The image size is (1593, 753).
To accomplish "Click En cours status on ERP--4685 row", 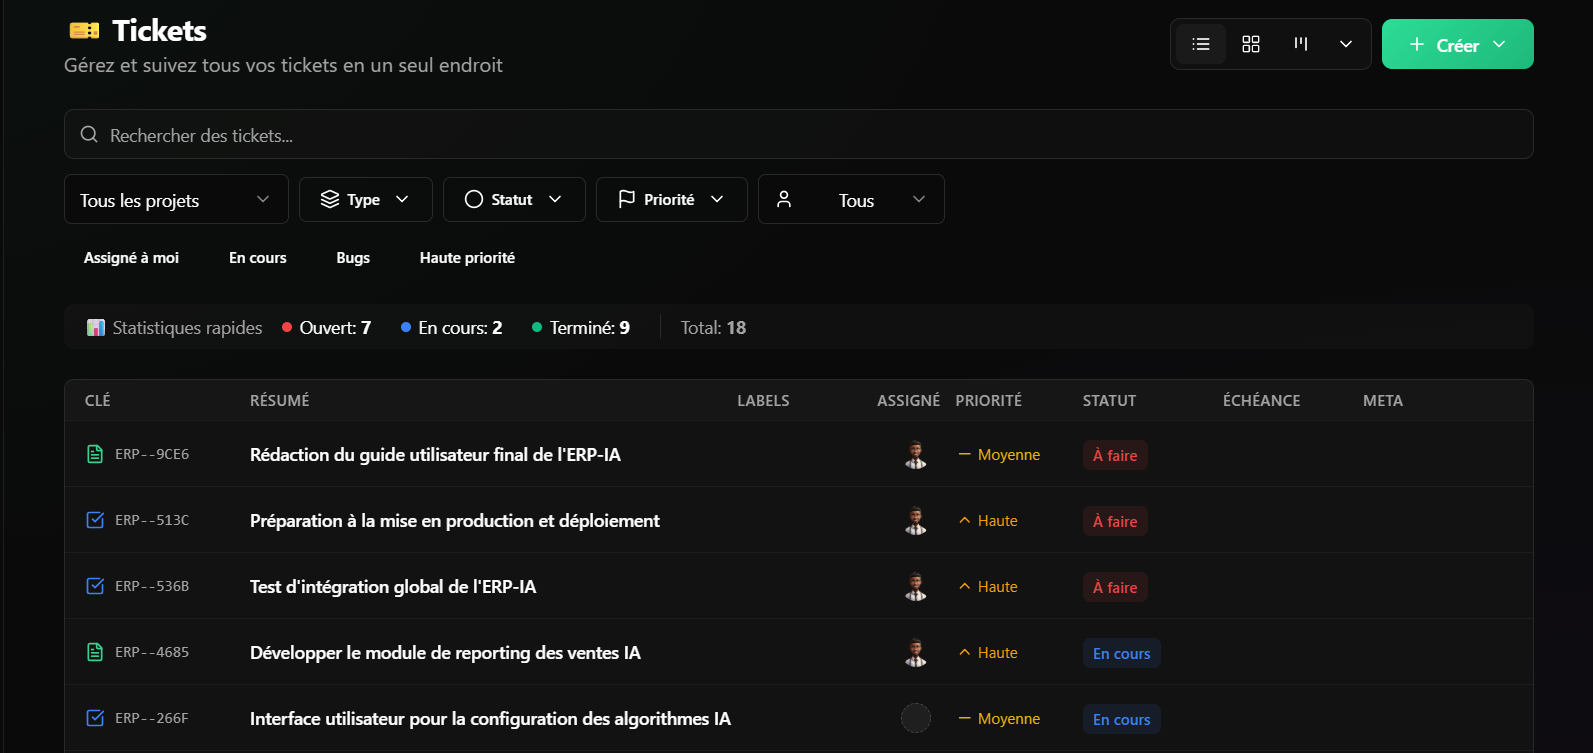I will (1122, 653).
